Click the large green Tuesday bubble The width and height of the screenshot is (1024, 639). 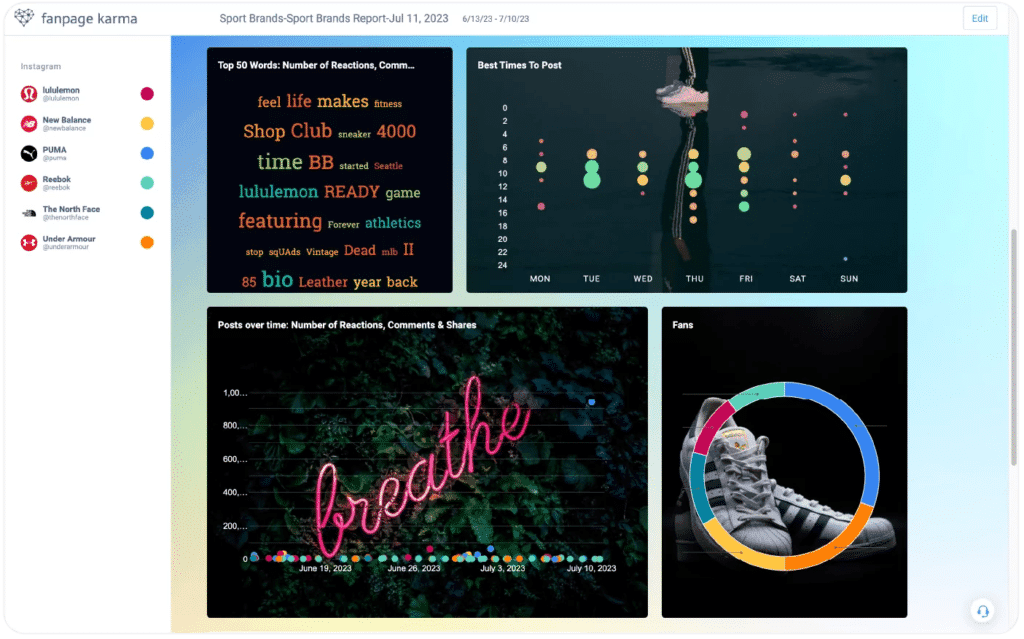click(x=592, y=180)
